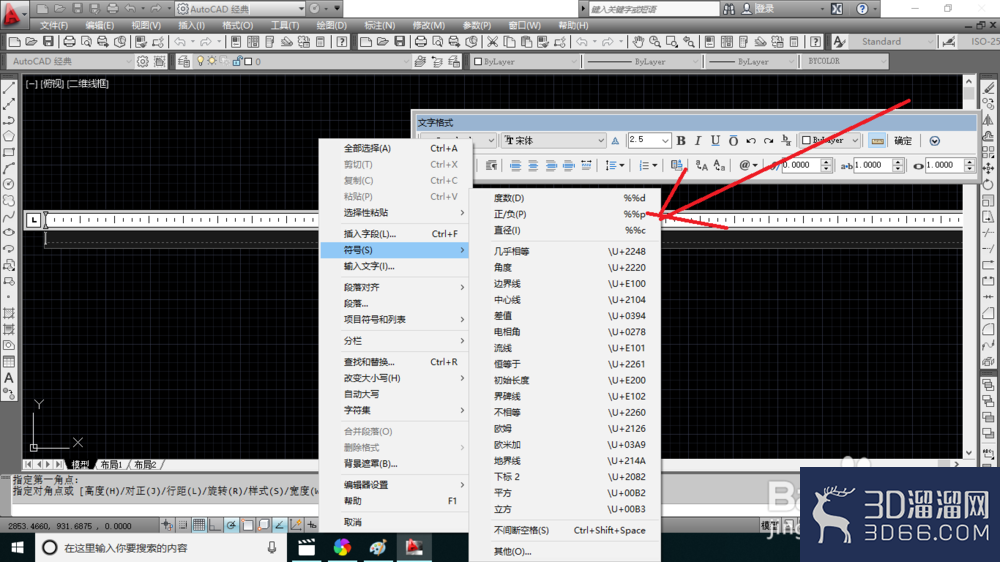Toggle Bold in the text formatting toolbar
Viewport: 1000px width, 562px height.
pos(681,141)
